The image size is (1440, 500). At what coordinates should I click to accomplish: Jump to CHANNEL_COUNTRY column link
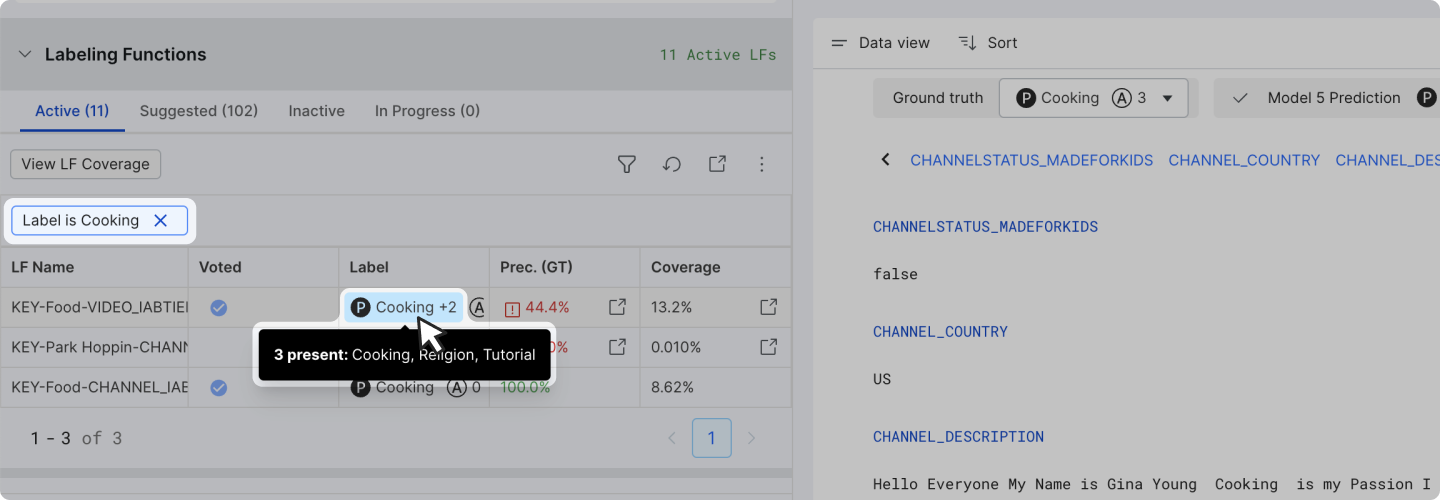1244,160
